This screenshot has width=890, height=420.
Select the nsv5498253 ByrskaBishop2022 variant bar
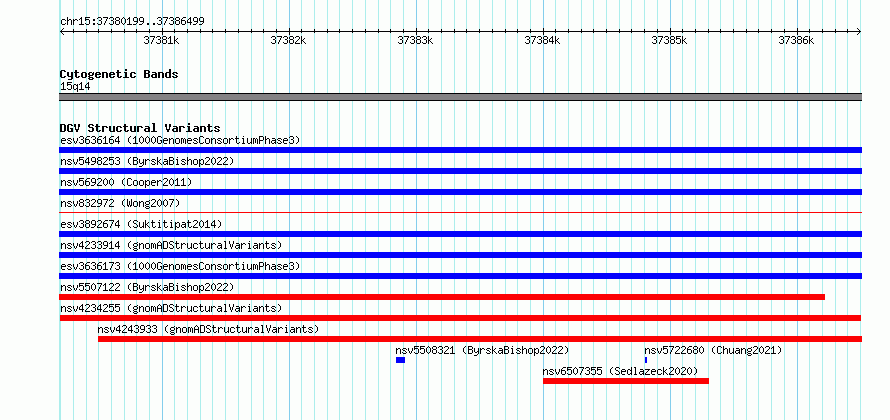click(460, 171)
